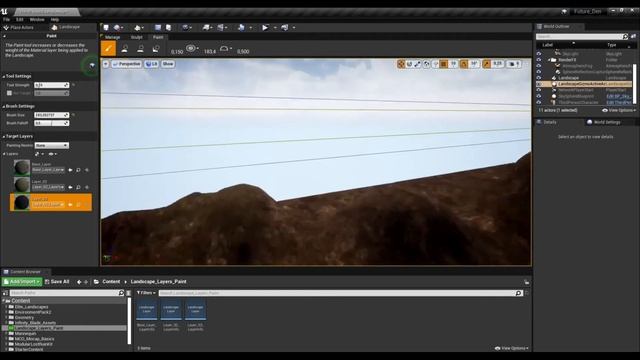640x360 pixels.
Task: Open the Help menu
Action: click(x=55, y=19)
